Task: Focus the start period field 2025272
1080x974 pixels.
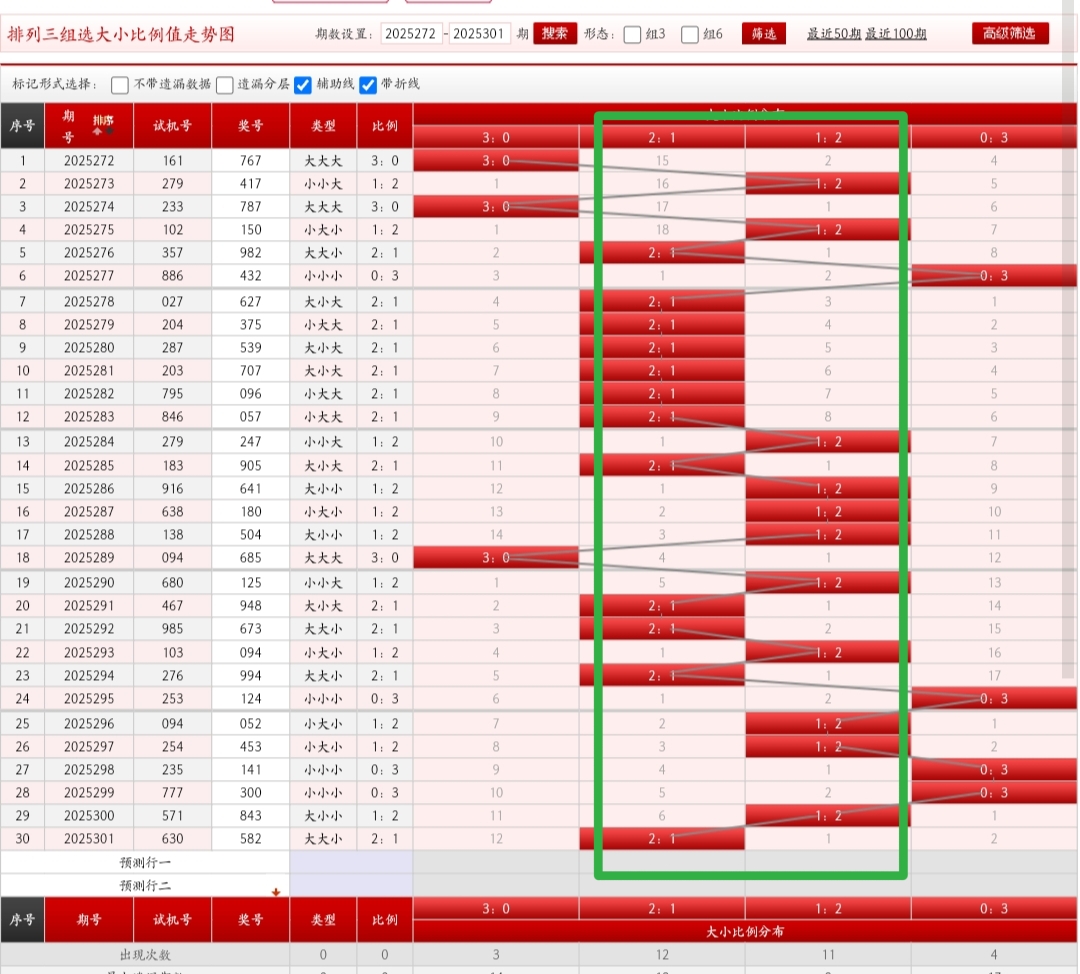Action: (411, 34)
